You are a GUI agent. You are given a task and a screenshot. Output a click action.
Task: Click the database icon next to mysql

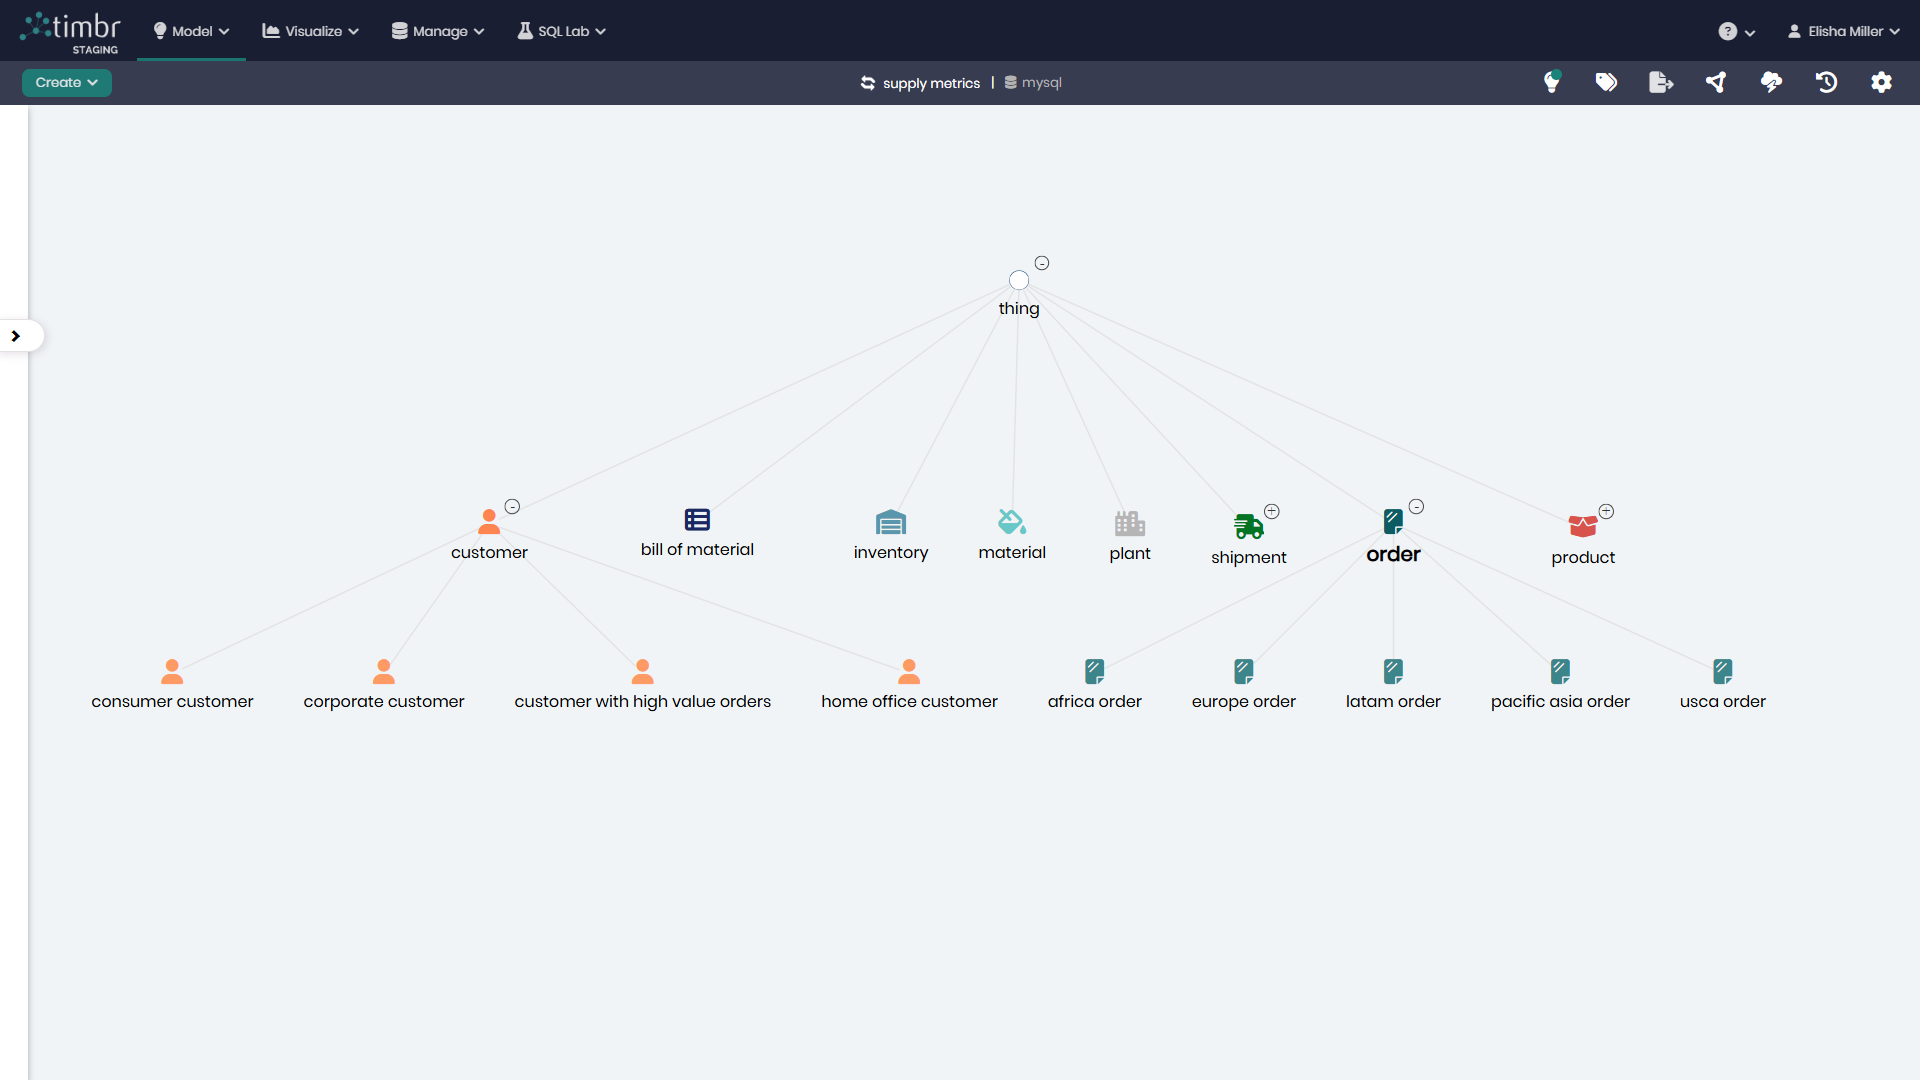point(1012,82)
